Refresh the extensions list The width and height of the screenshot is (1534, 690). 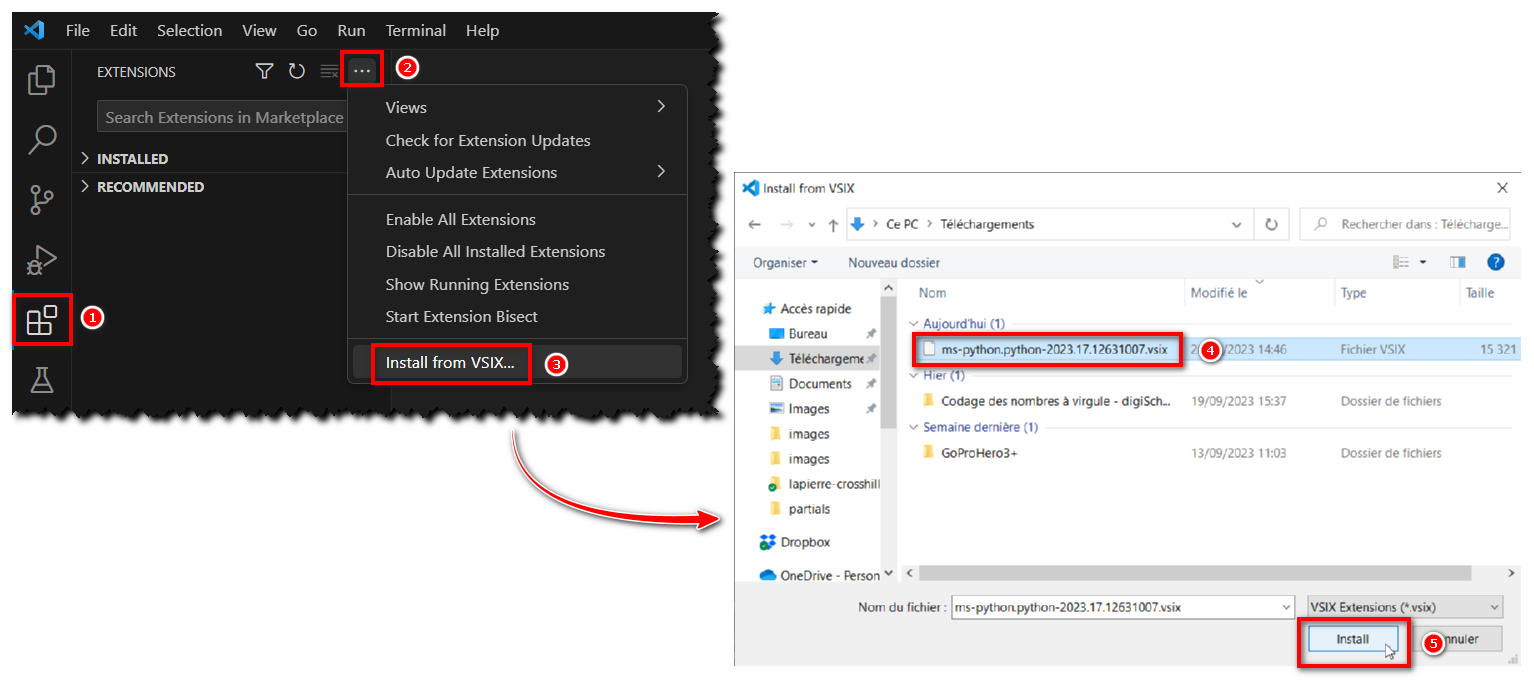297,71
